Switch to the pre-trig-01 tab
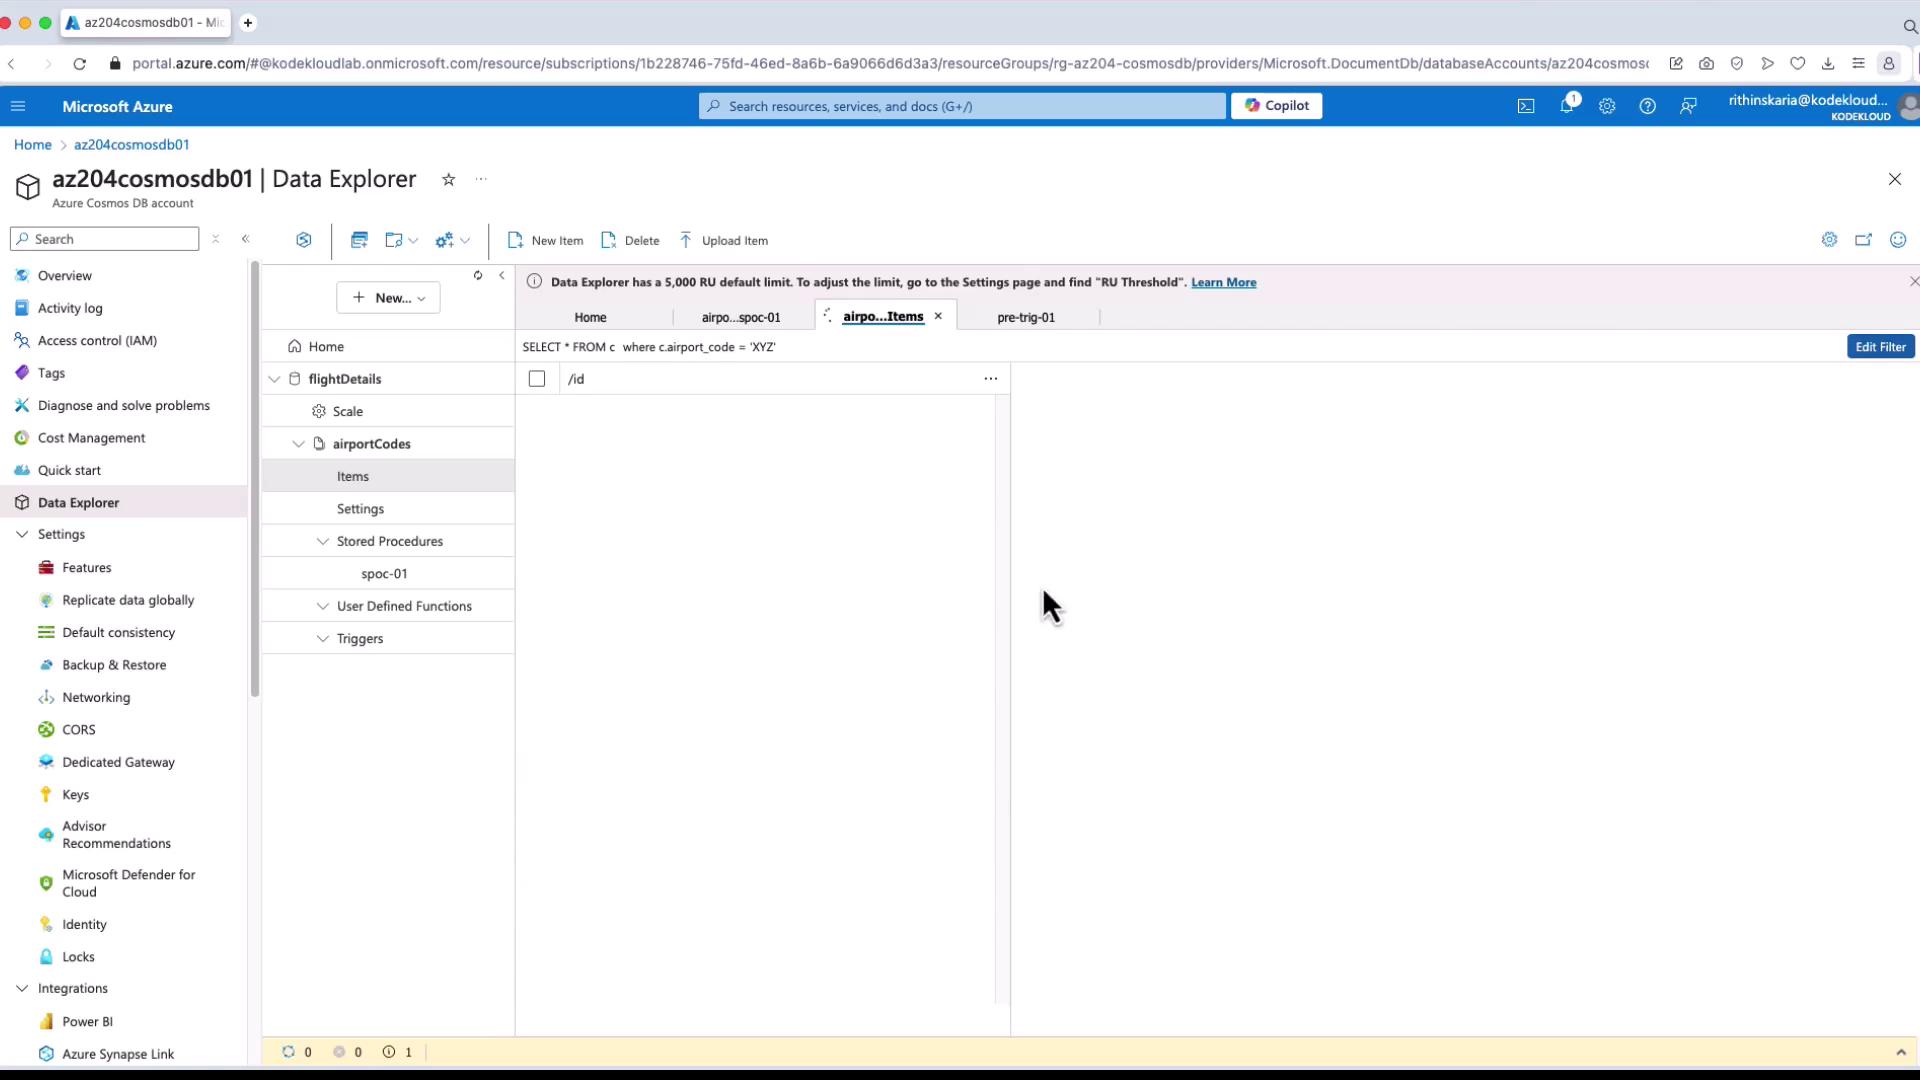Image resolution: width=1920 pixels, height=1080 pixels. click(x=1025, y=317)
